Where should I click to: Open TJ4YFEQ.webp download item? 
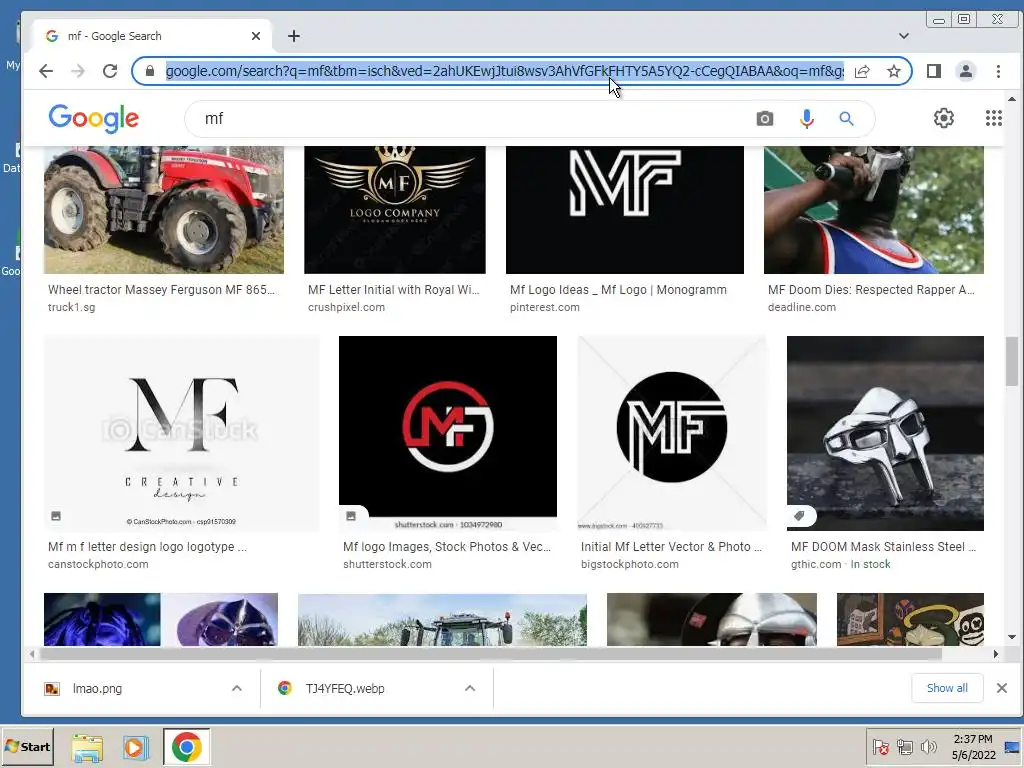pyautogui.click(x=345, y=688)
